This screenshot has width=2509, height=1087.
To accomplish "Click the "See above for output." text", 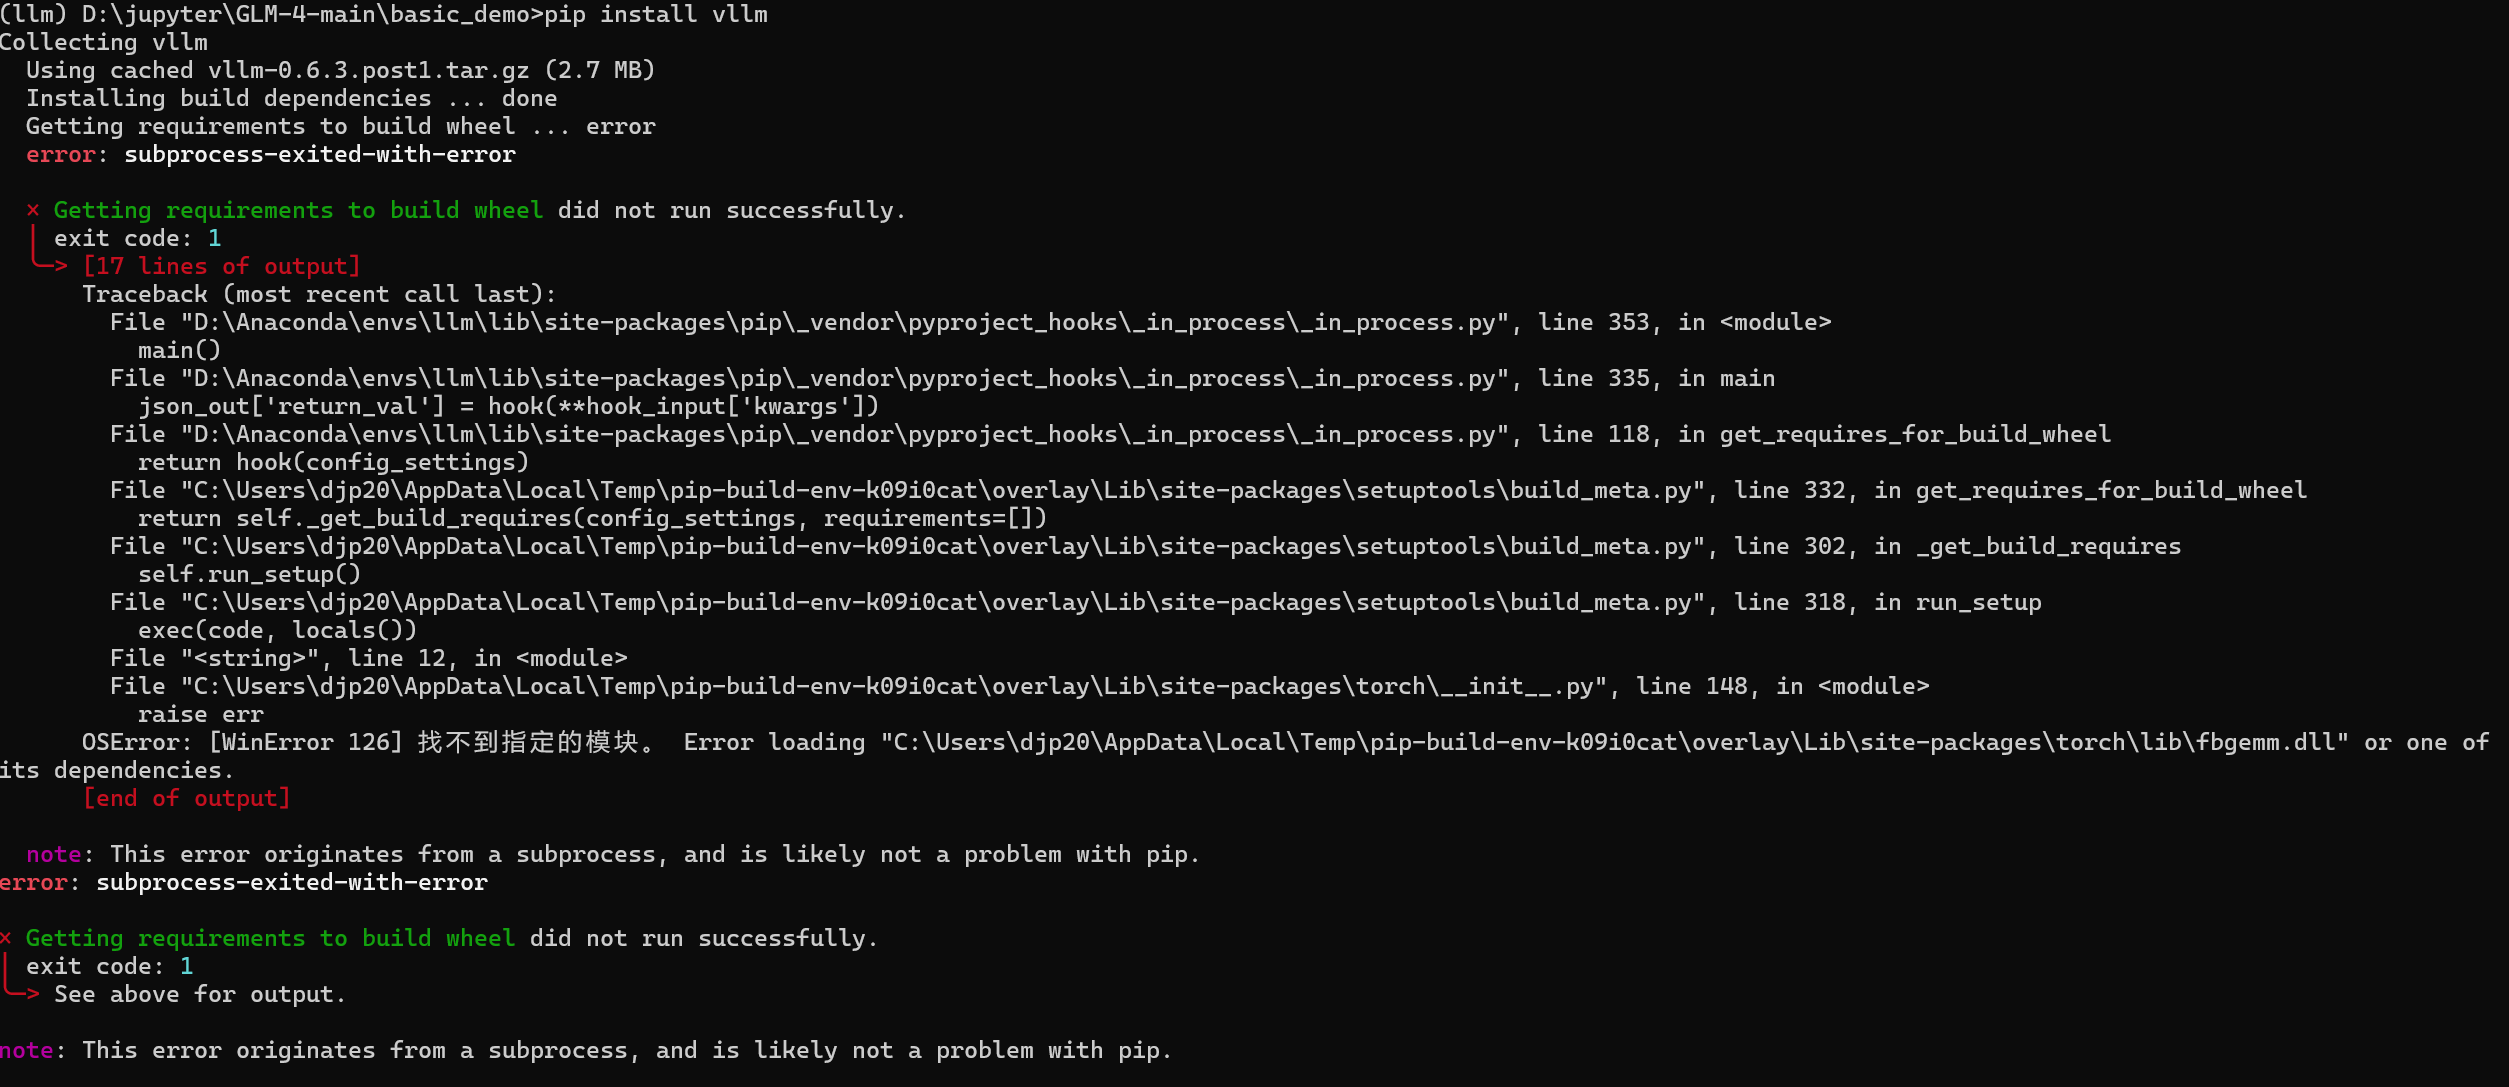I will pyautogui.click(x=200, y=994).
